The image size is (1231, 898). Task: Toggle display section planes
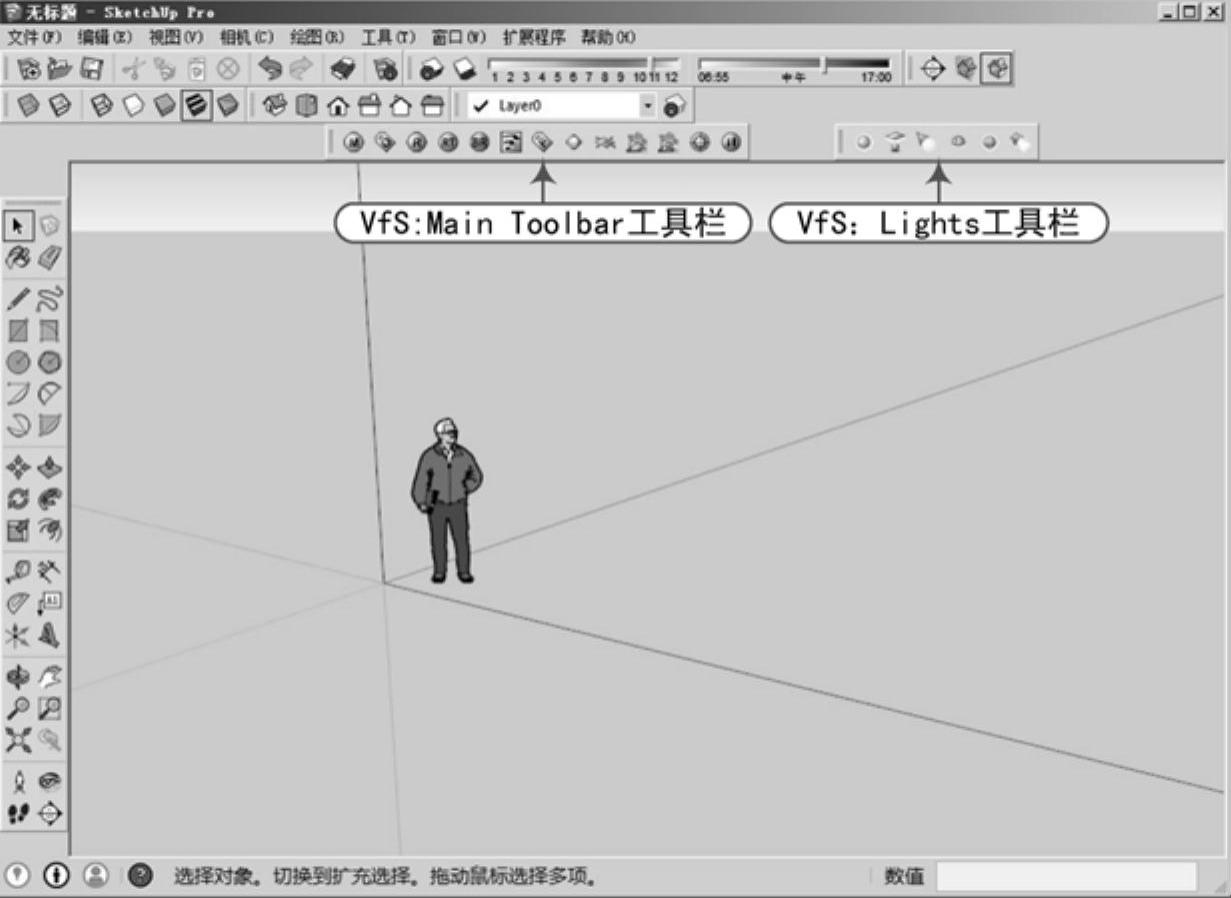click(x=968, y=68)
